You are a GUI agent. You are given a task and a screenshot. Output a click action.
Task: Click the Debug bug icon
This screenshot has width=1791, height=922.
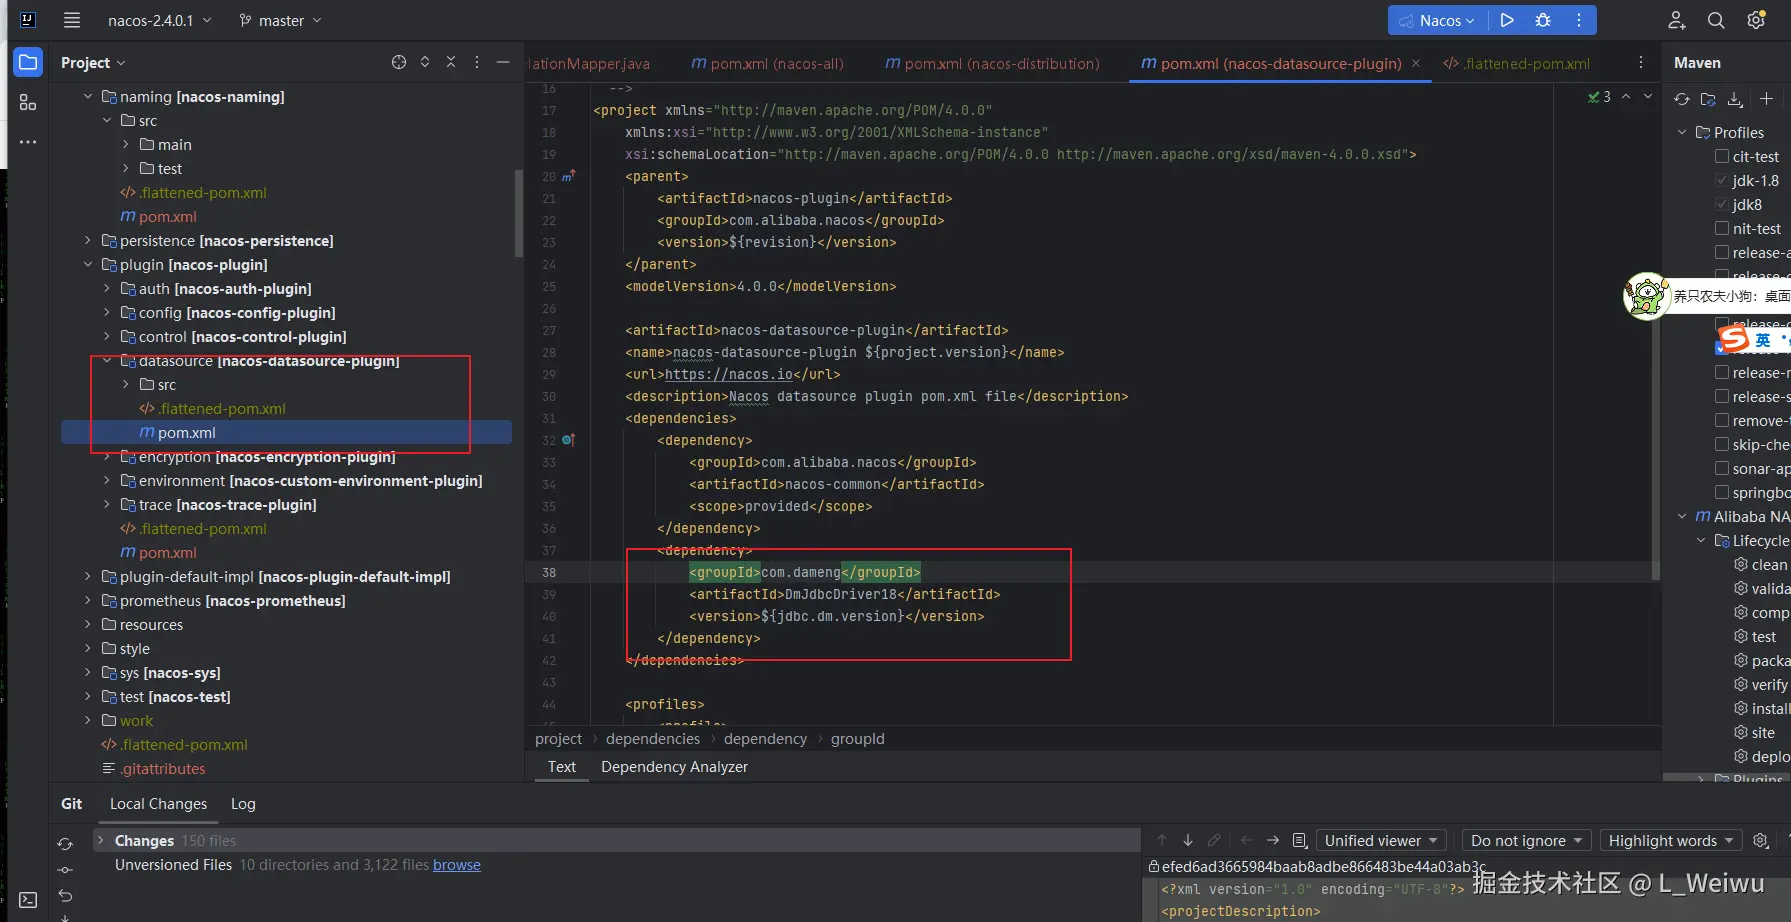click(x=1543, y=20)
